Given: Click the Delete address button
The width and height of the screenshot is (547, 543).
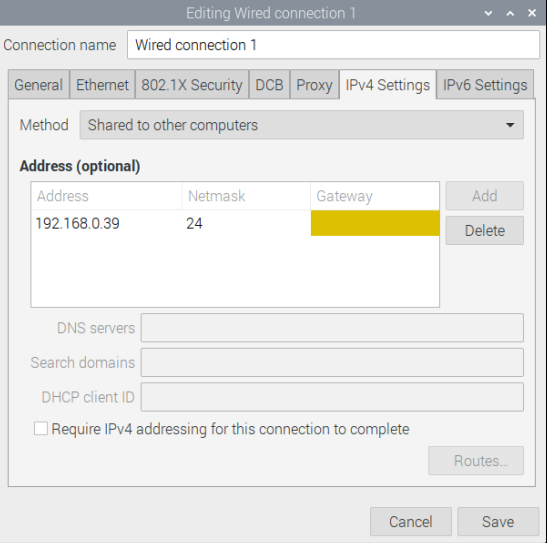Looking at the screenshot, I should (485, 231).
